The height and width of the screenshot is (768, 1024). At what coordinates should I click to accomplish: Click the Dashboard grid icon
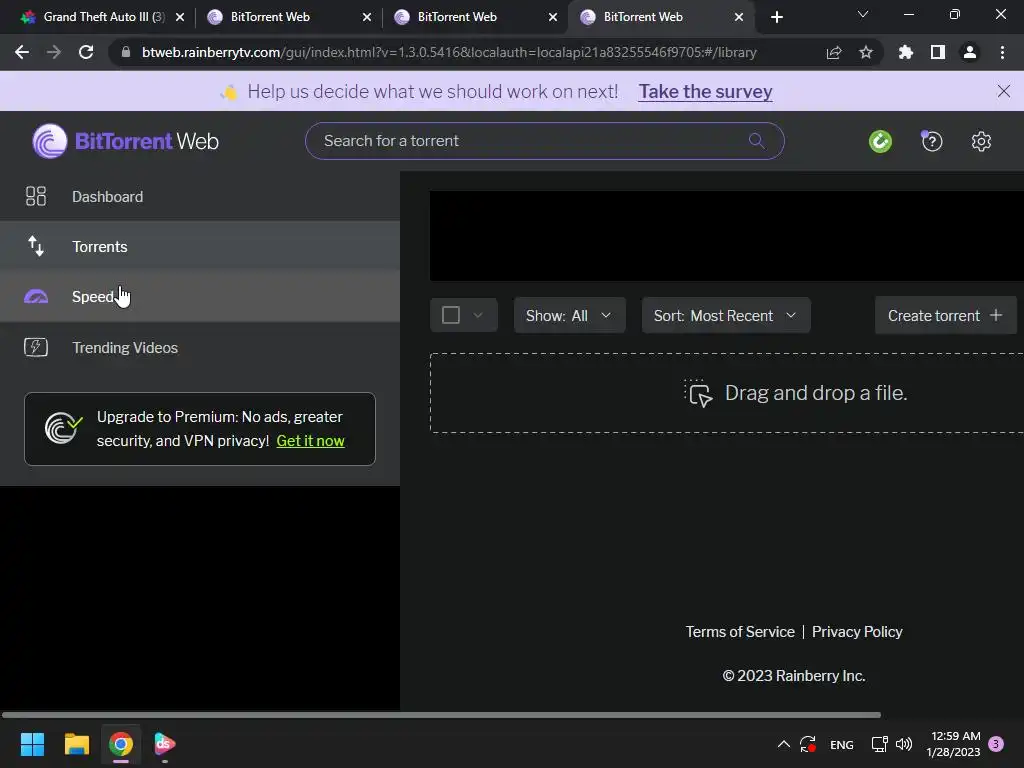pos(36,196)
